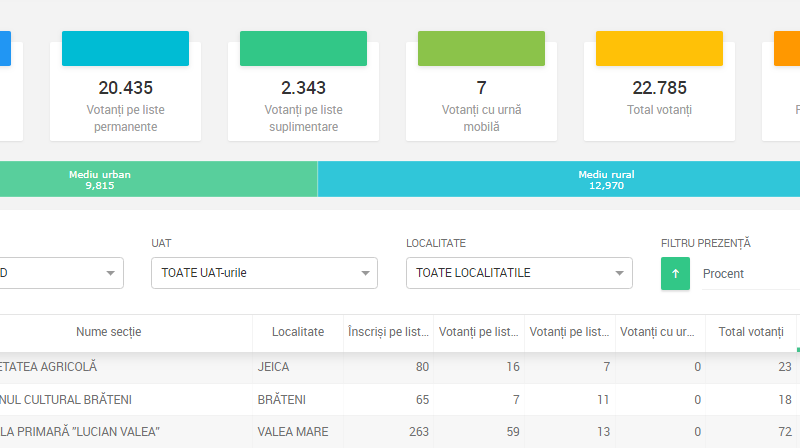
Task: Click the cyan permanent lists card swatch
Action: click(125, 49)
